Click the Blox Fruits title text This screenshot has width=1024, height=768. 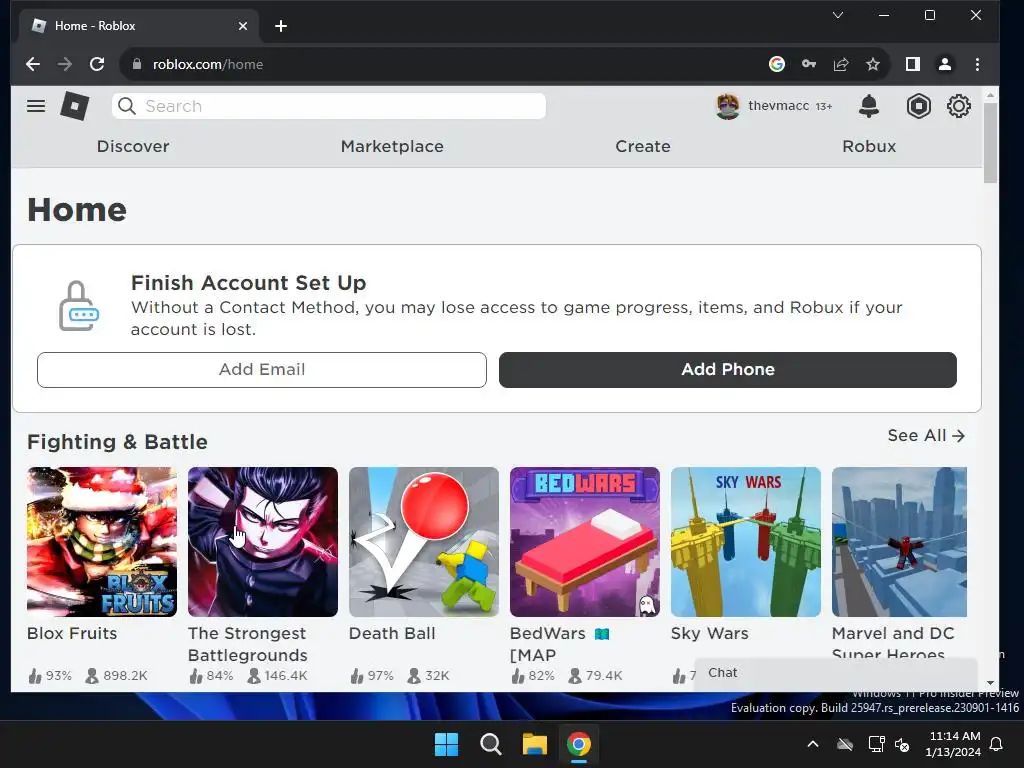72,633
